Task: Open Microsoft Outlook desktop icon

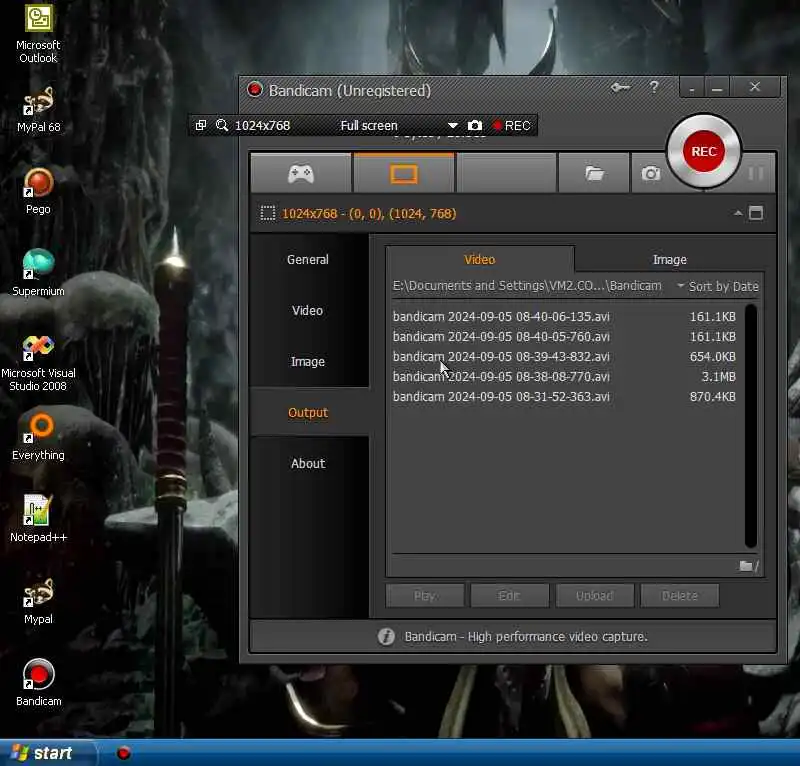Action: [x=38, y=34]
